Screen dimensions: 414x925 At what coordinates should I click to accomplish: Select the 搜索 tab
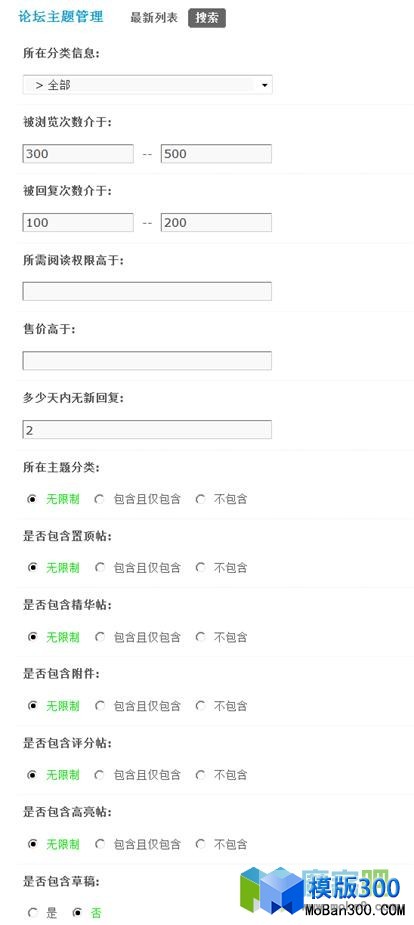pos(207,18)
